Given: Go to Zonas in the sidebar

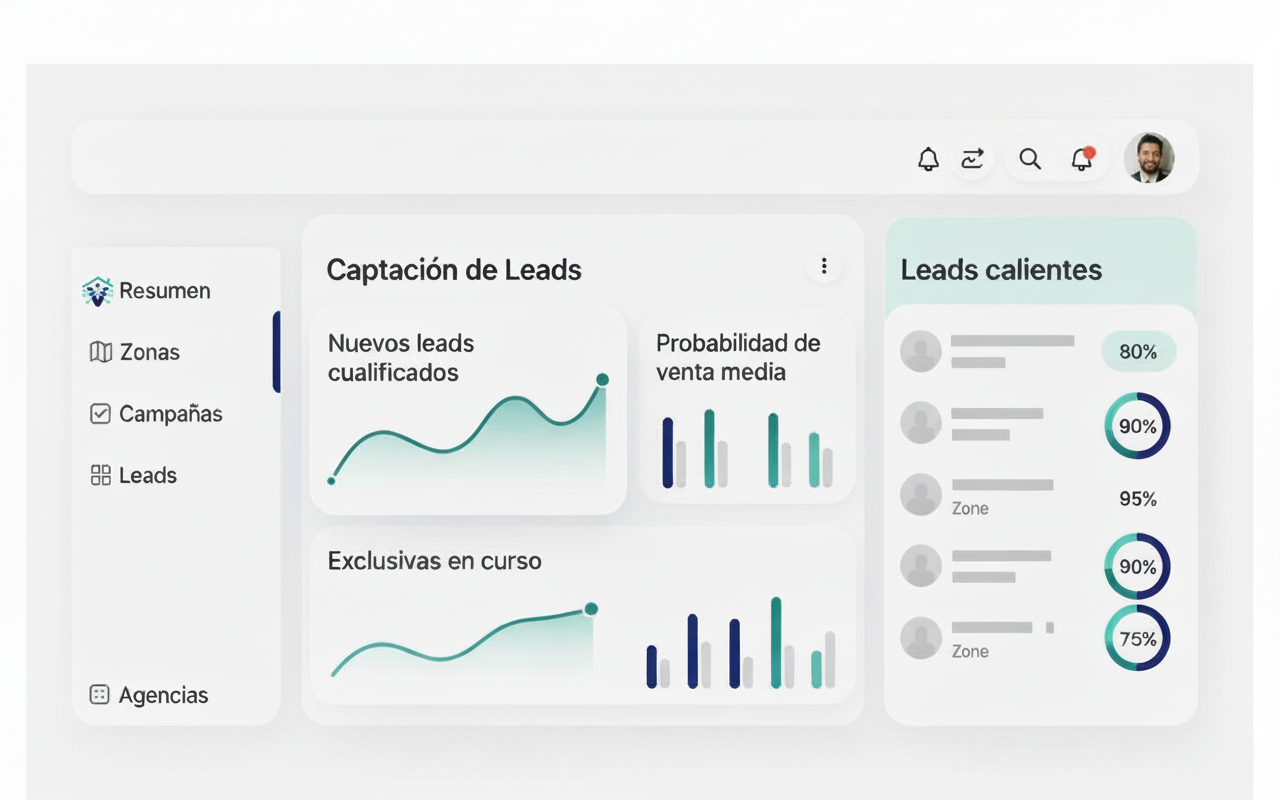Looking at the screenshot, I should click(x=149, y=352).
